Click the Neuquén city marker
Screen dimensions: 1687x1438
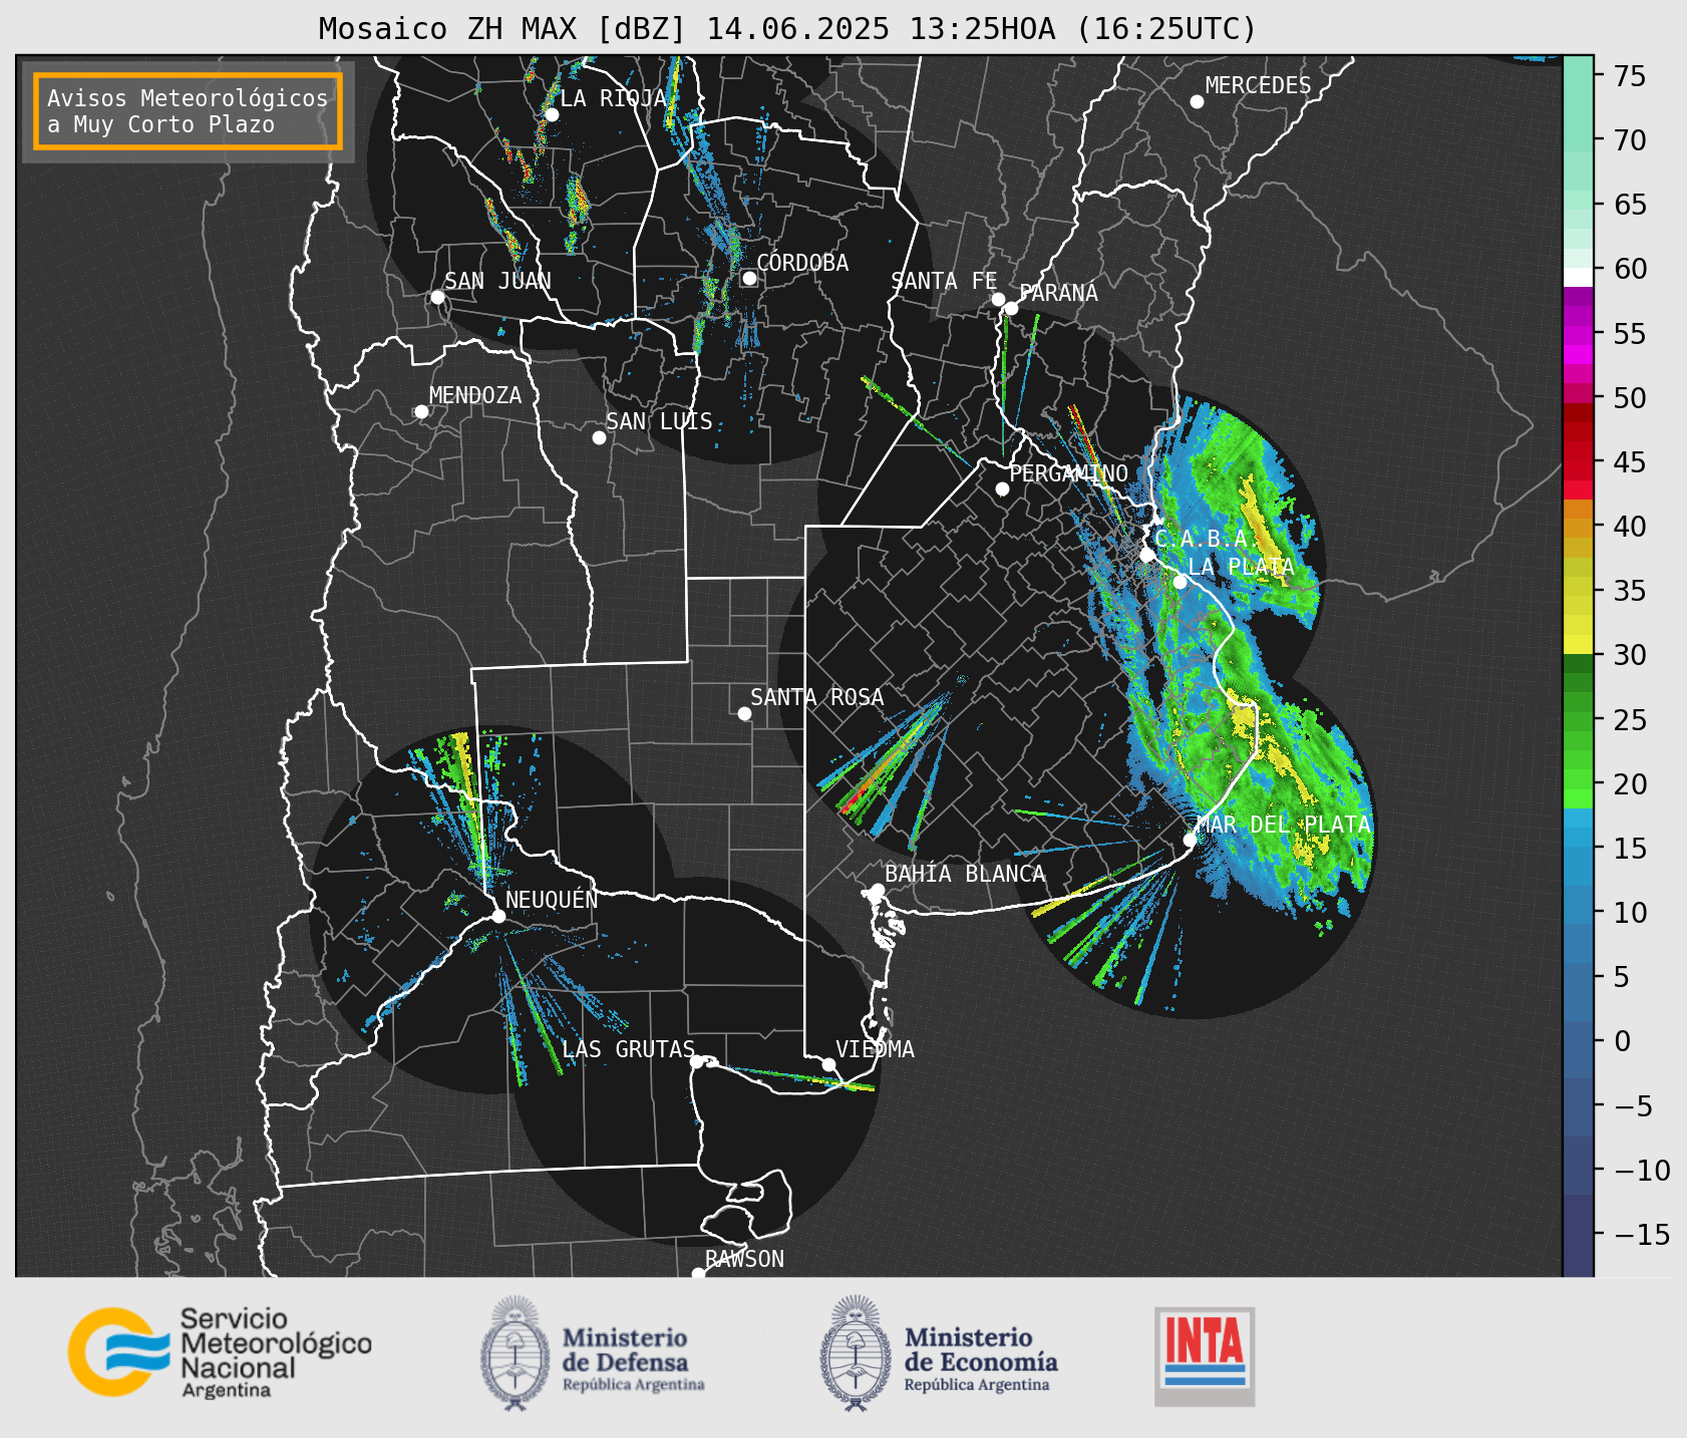(498, 916)
